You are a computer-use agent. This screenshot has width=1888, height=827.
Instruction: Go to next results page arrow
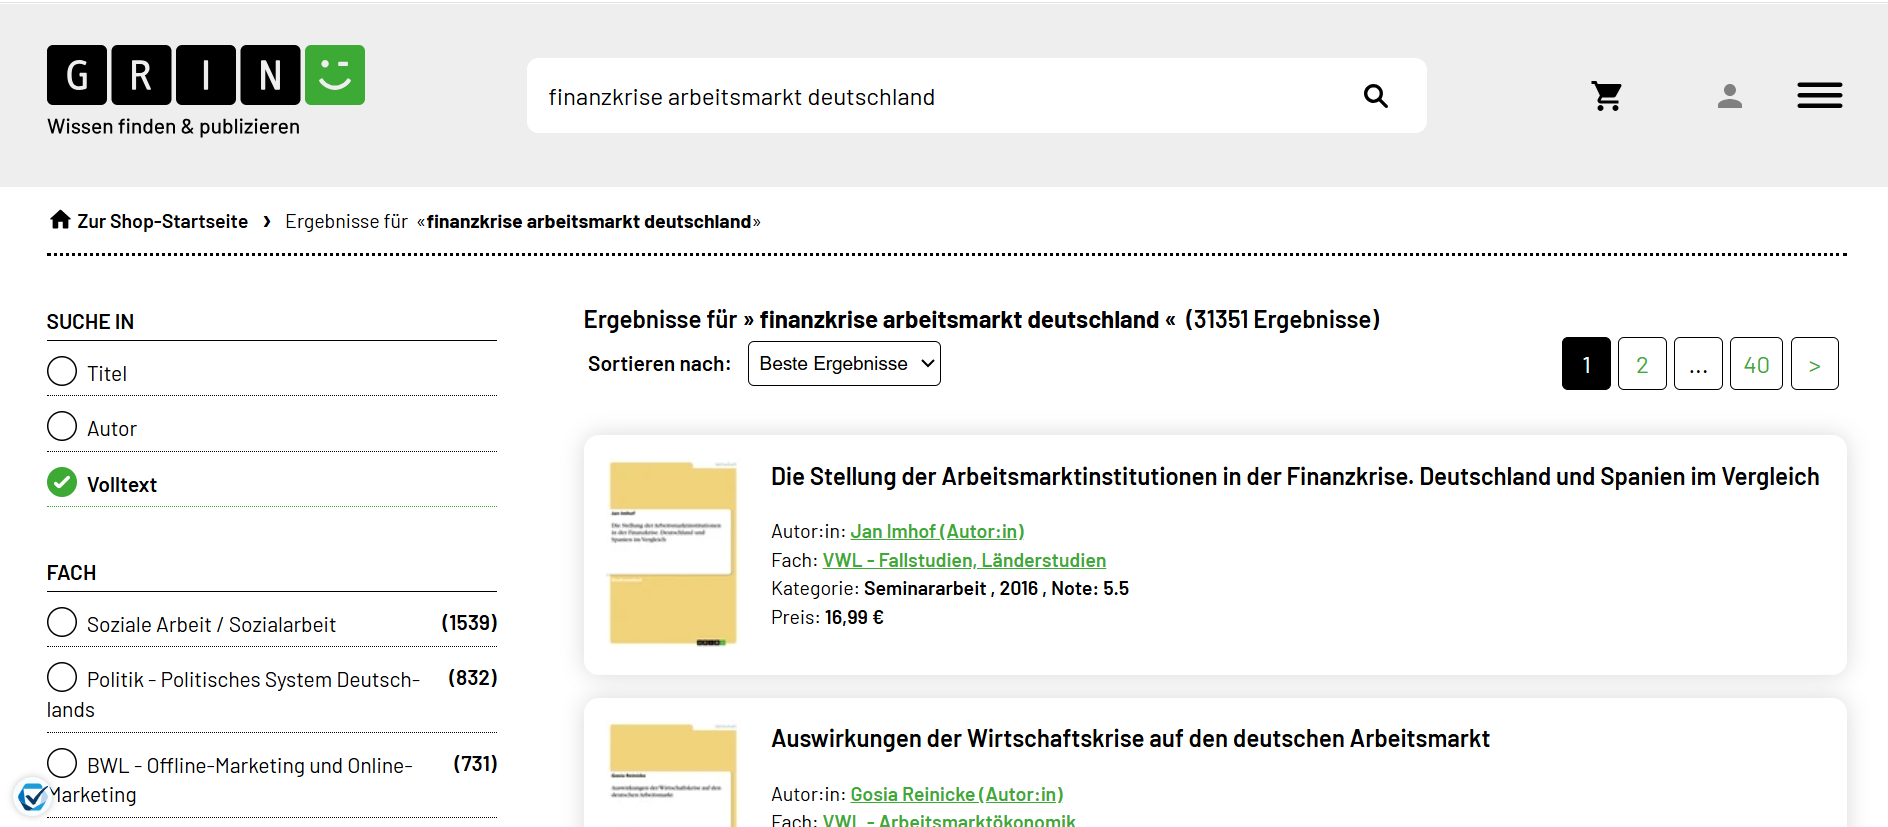point(1813,364)
